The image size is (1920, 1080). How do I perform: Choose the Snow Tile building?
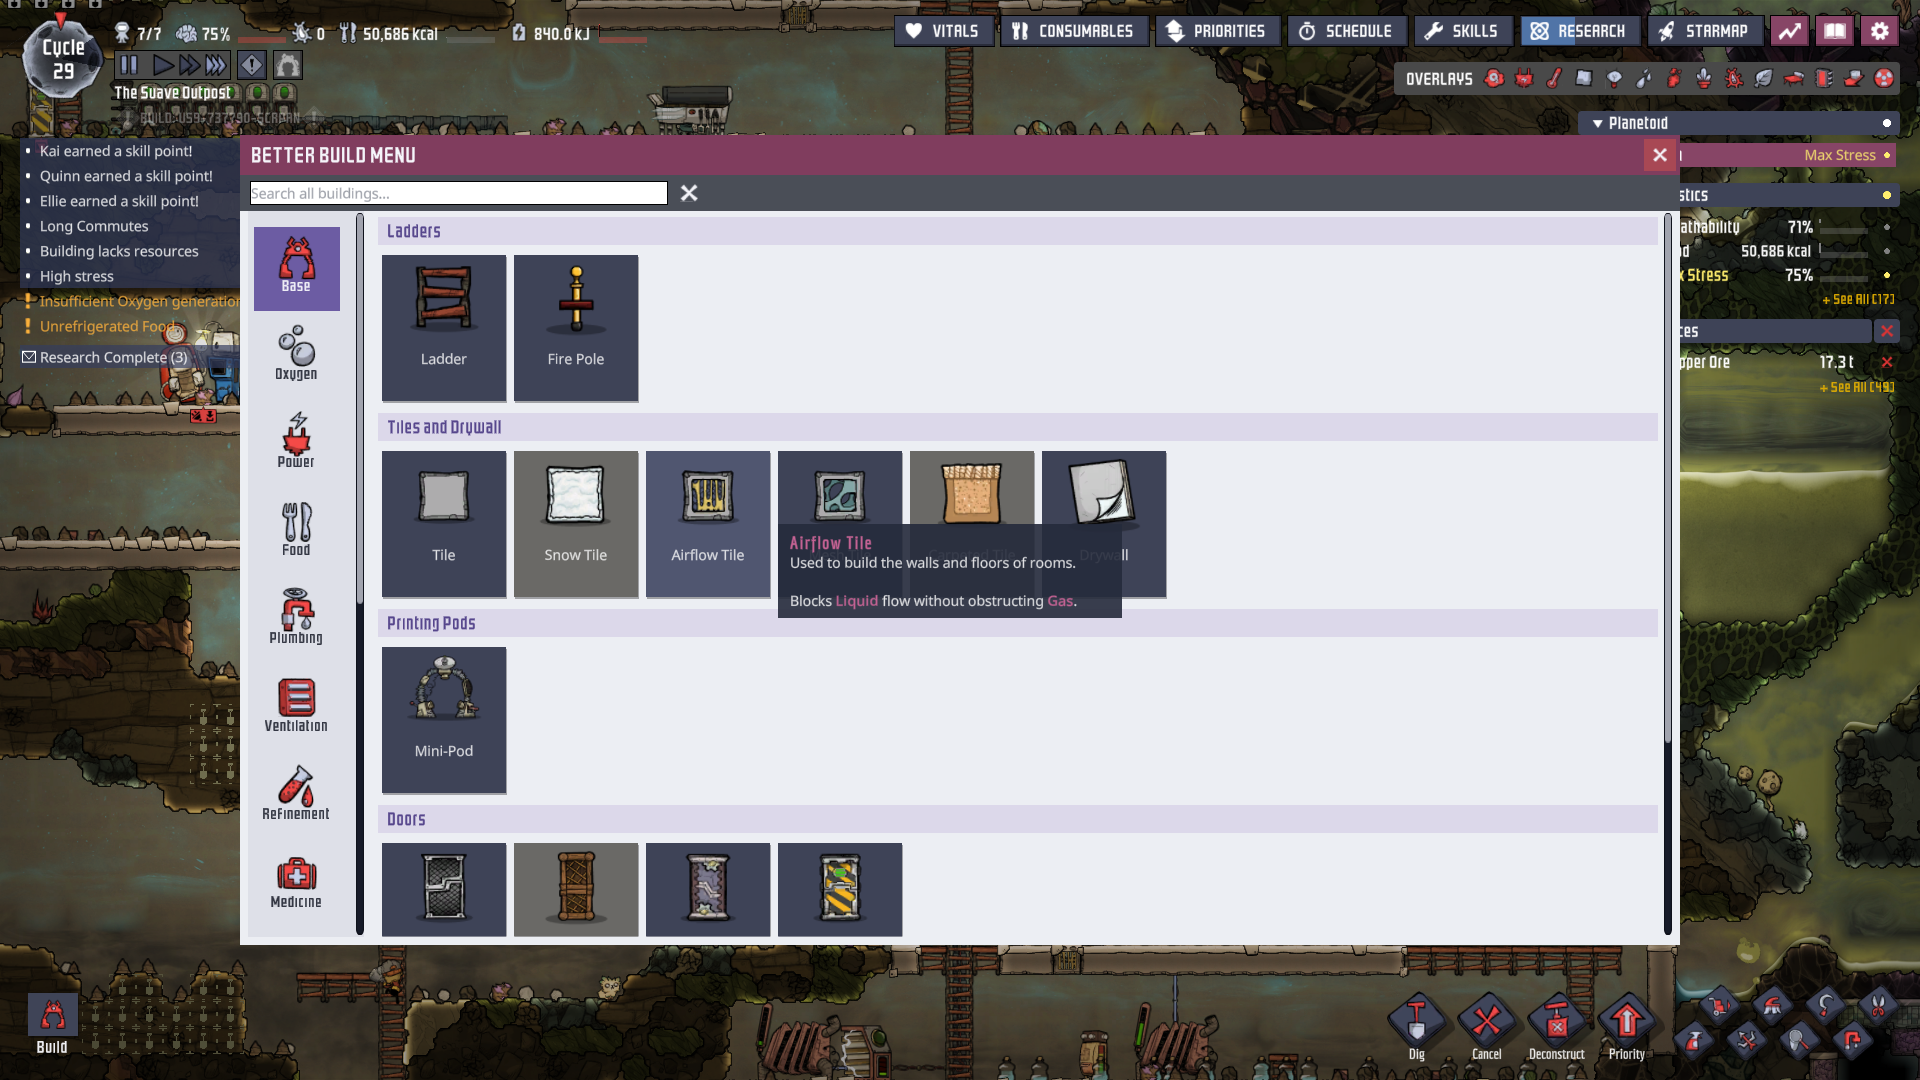576,524
